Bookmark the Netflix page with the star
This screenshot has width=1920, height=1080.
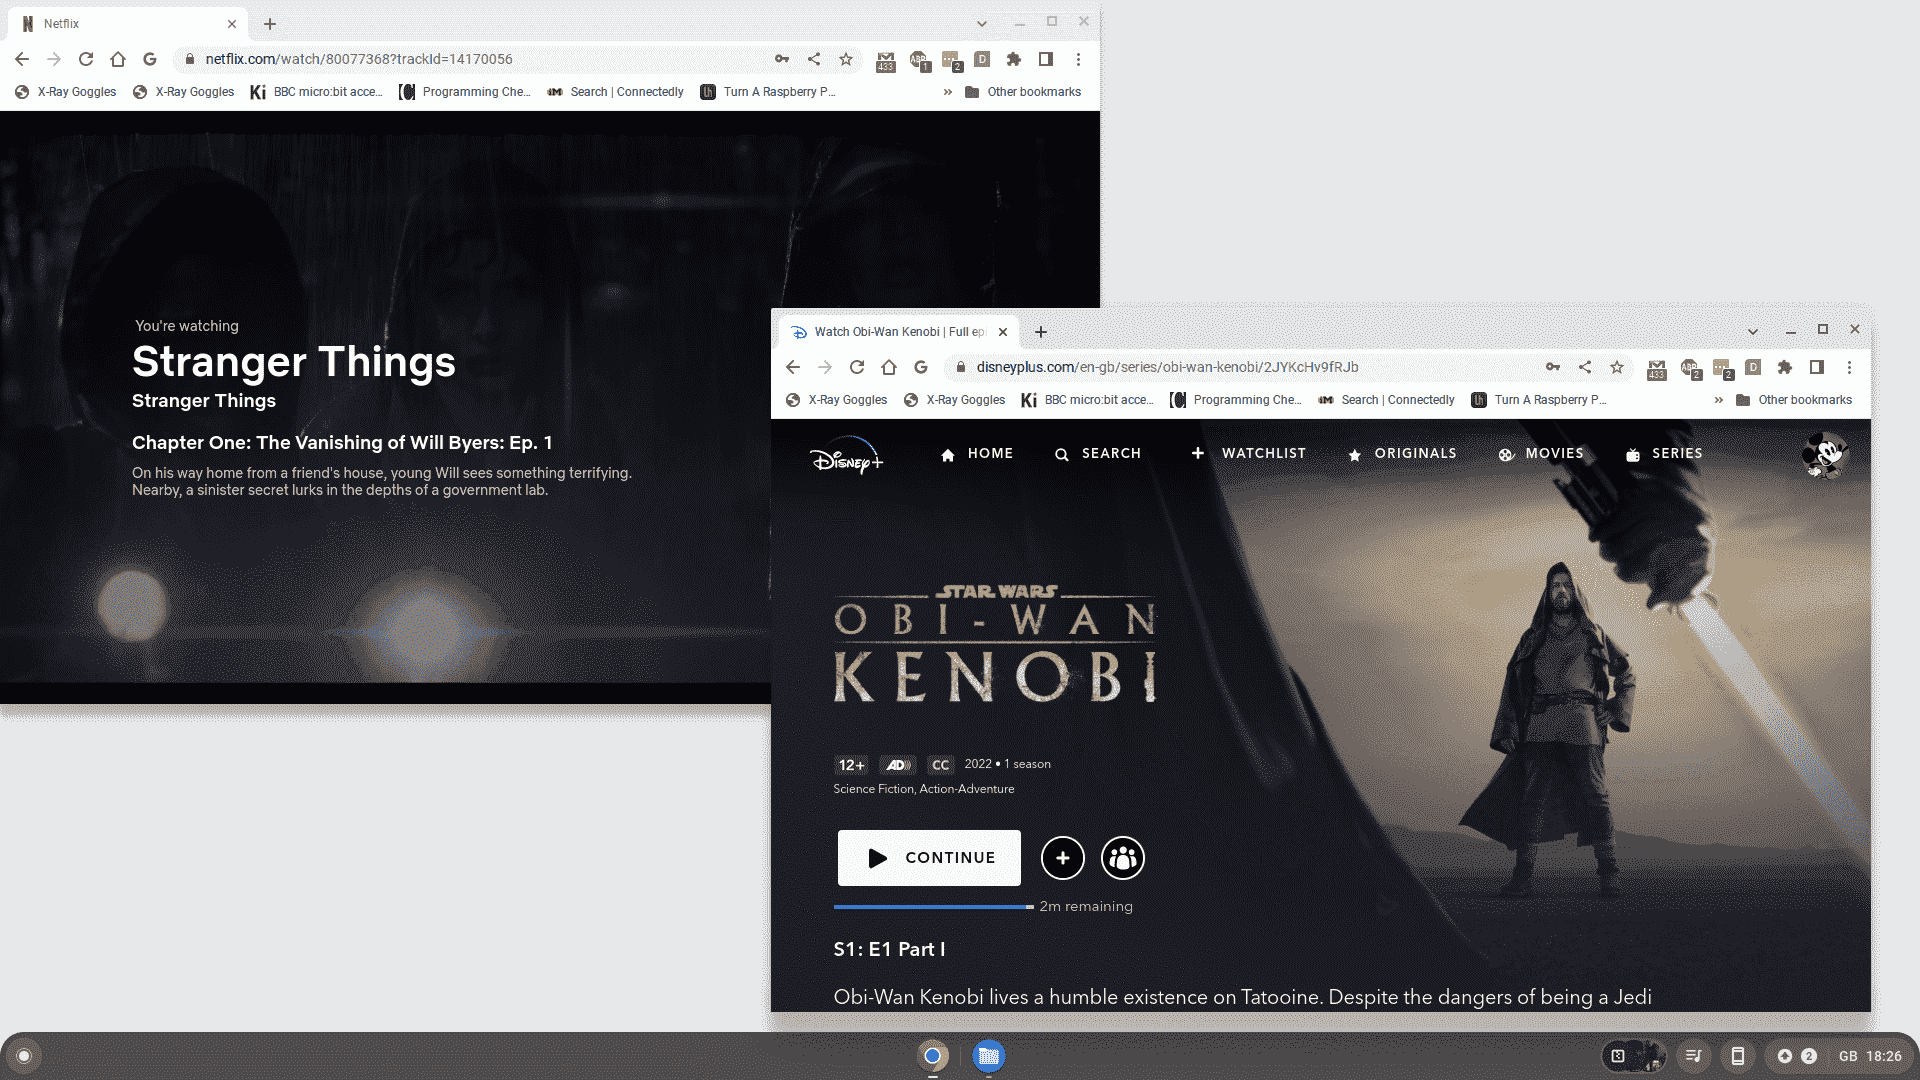pyautogui.click(x=846, y=59)
